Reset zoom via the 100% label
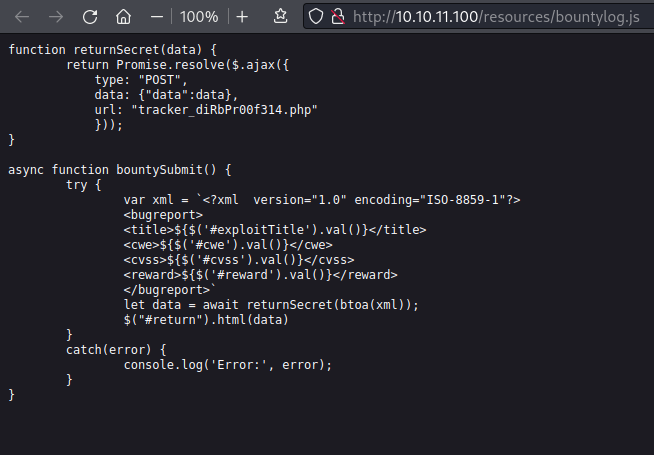Screen dimensions: 654x455 click(199, 17)
